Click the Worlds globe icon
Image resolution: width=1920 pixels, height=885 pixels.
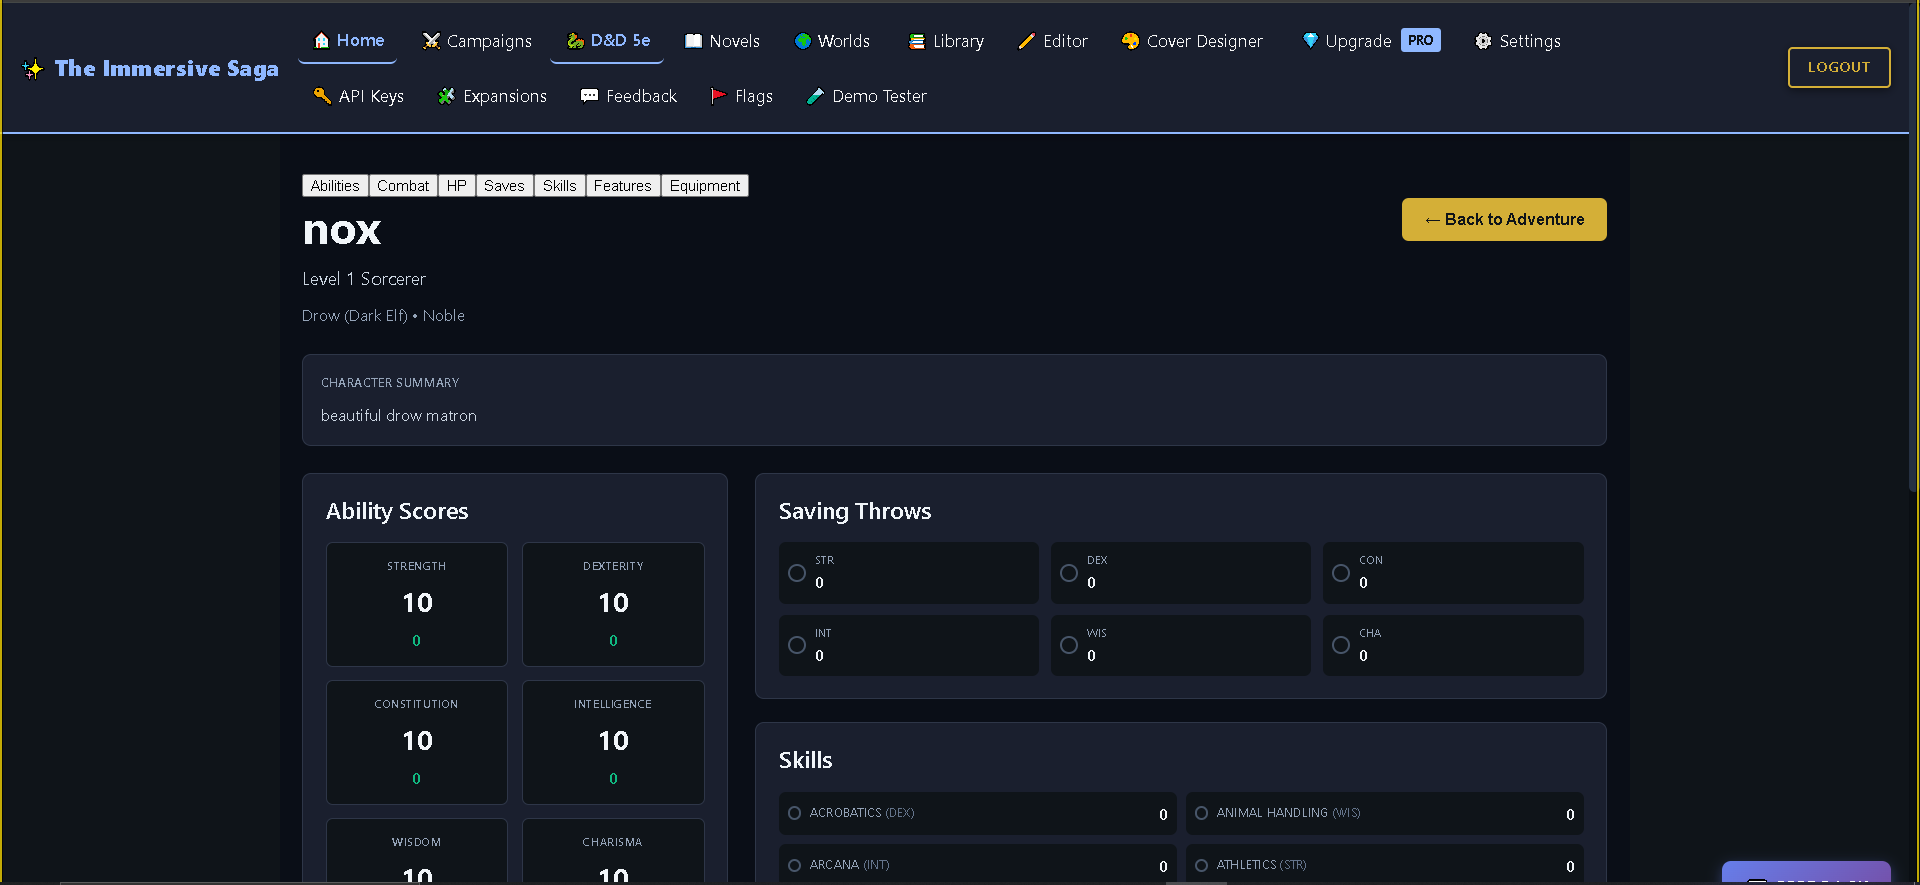[802, 41]
